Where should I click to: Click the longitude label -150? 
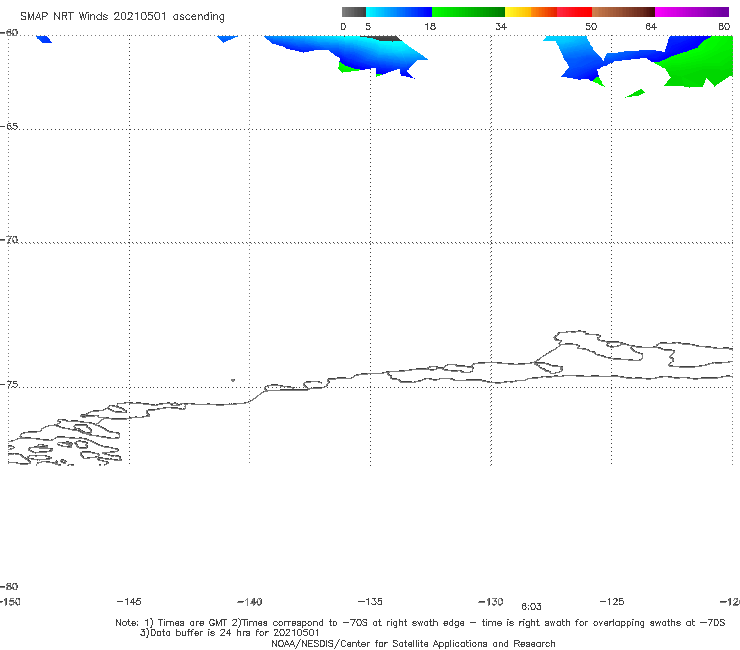pos(10,601)
